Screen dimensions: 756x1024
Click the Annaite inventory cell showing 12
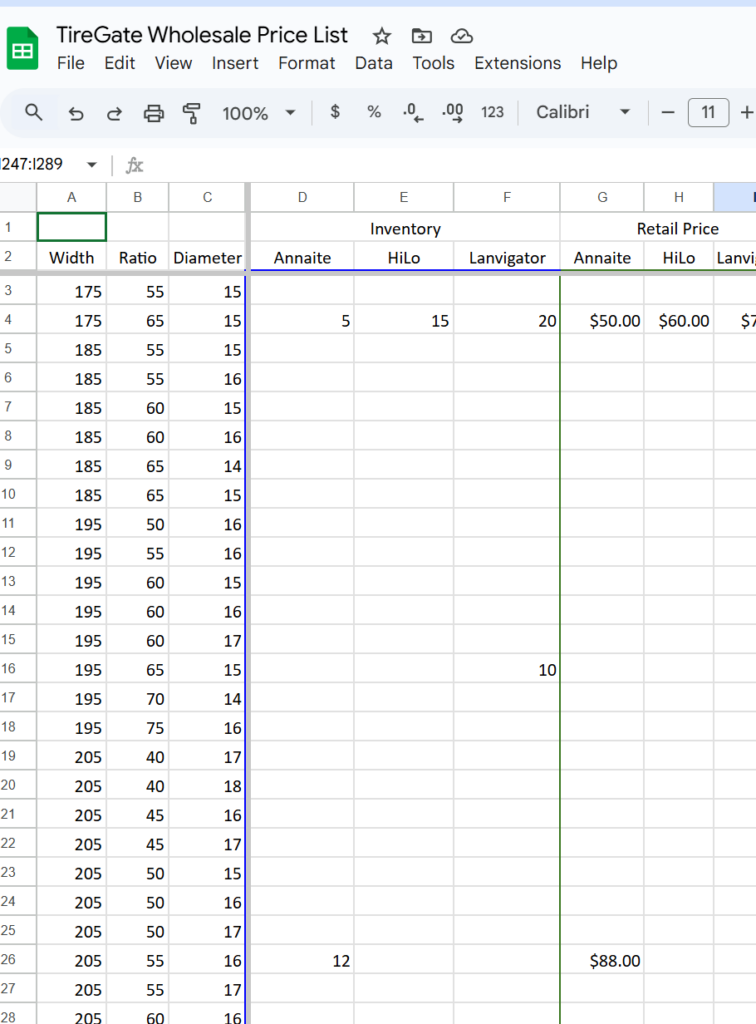[x=302, y=961]
